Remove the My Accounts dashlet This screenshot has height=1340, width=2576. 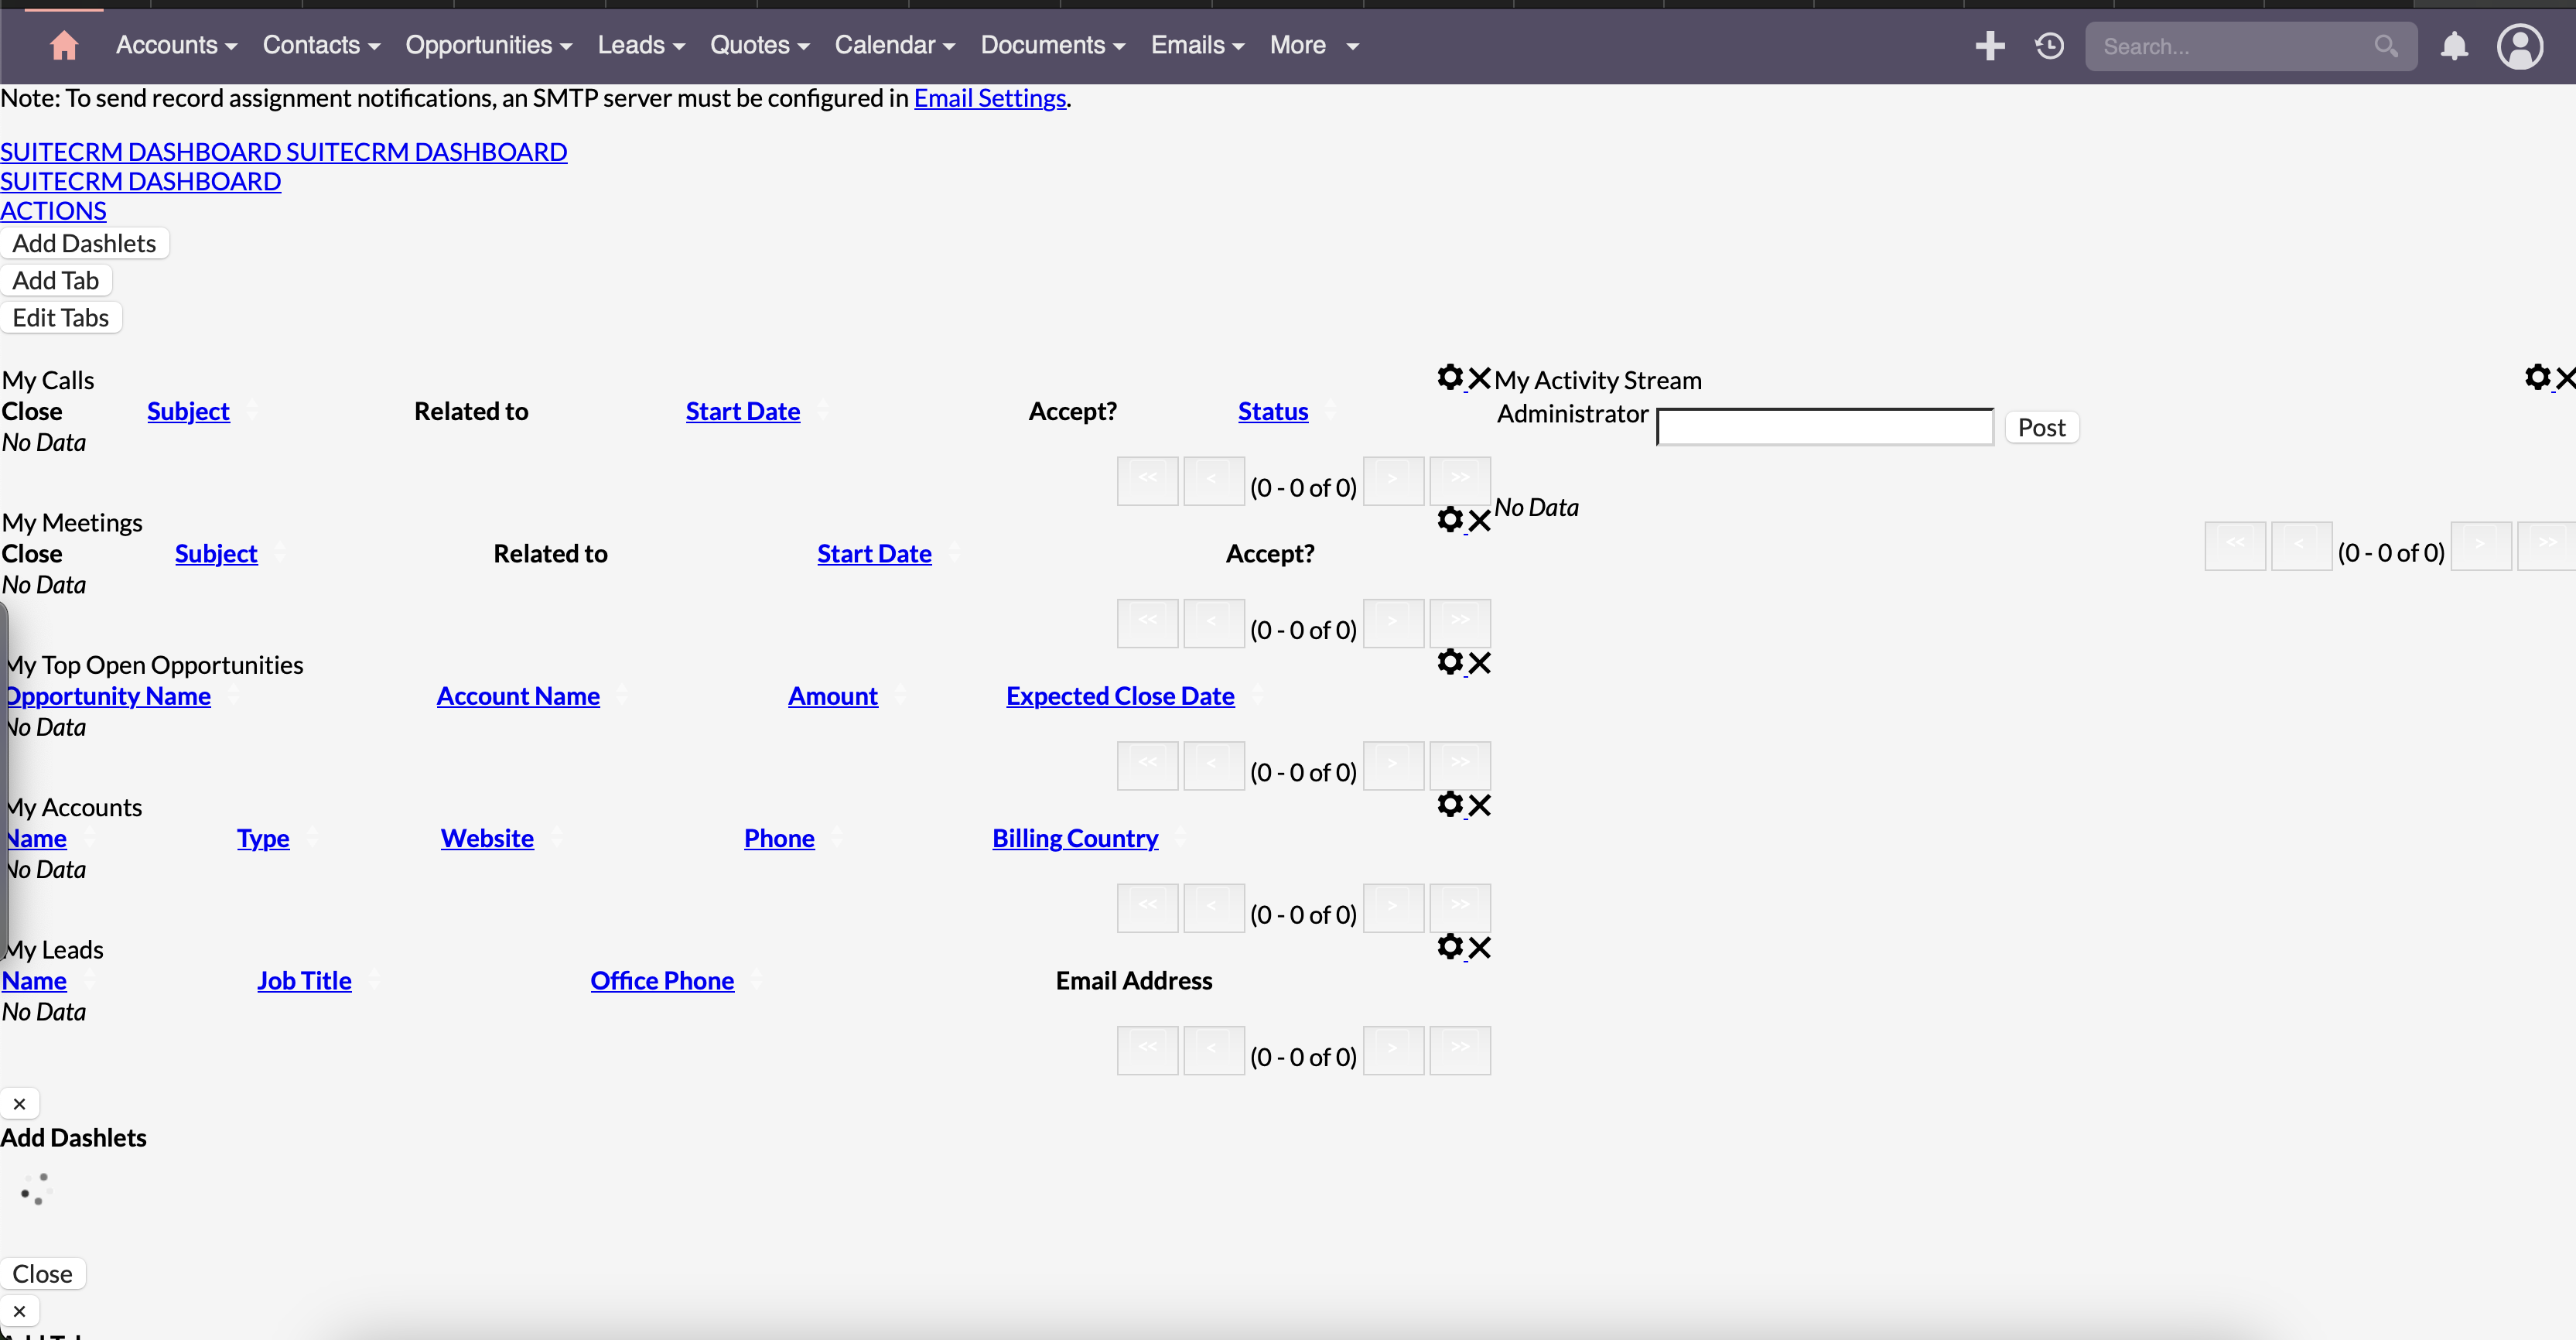[1479, 805]
